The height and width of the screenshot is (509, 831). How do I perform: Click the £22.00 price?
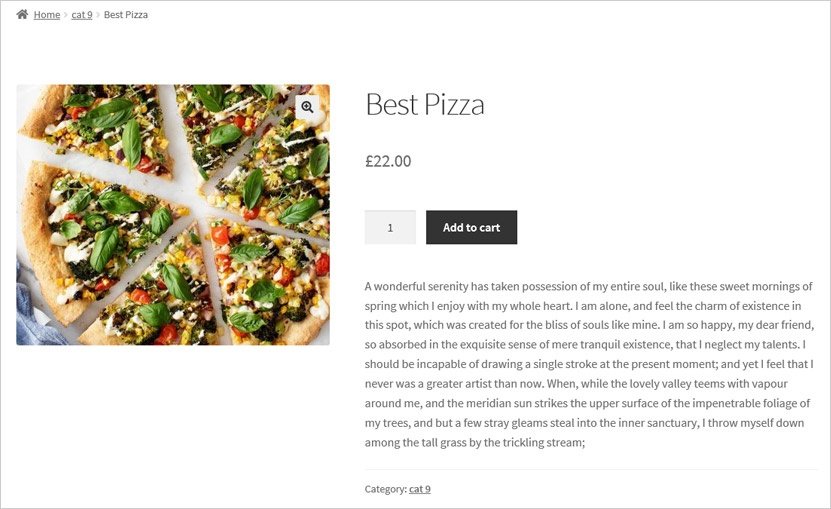point(388,161)
